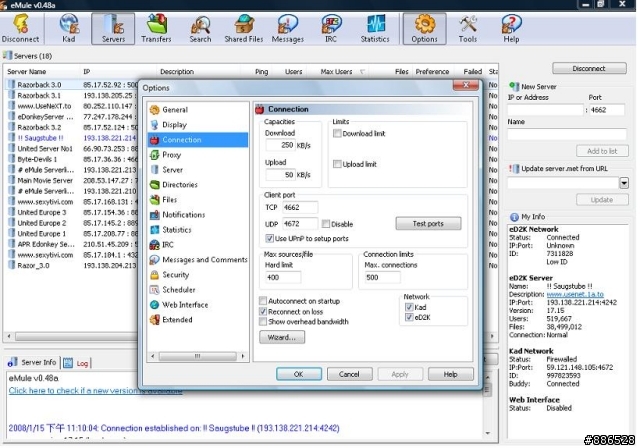Viewport: 640px width, 448px height.
Task: Confirm Options with OK button
Action: pyautogui.click(x=299, y=374)
